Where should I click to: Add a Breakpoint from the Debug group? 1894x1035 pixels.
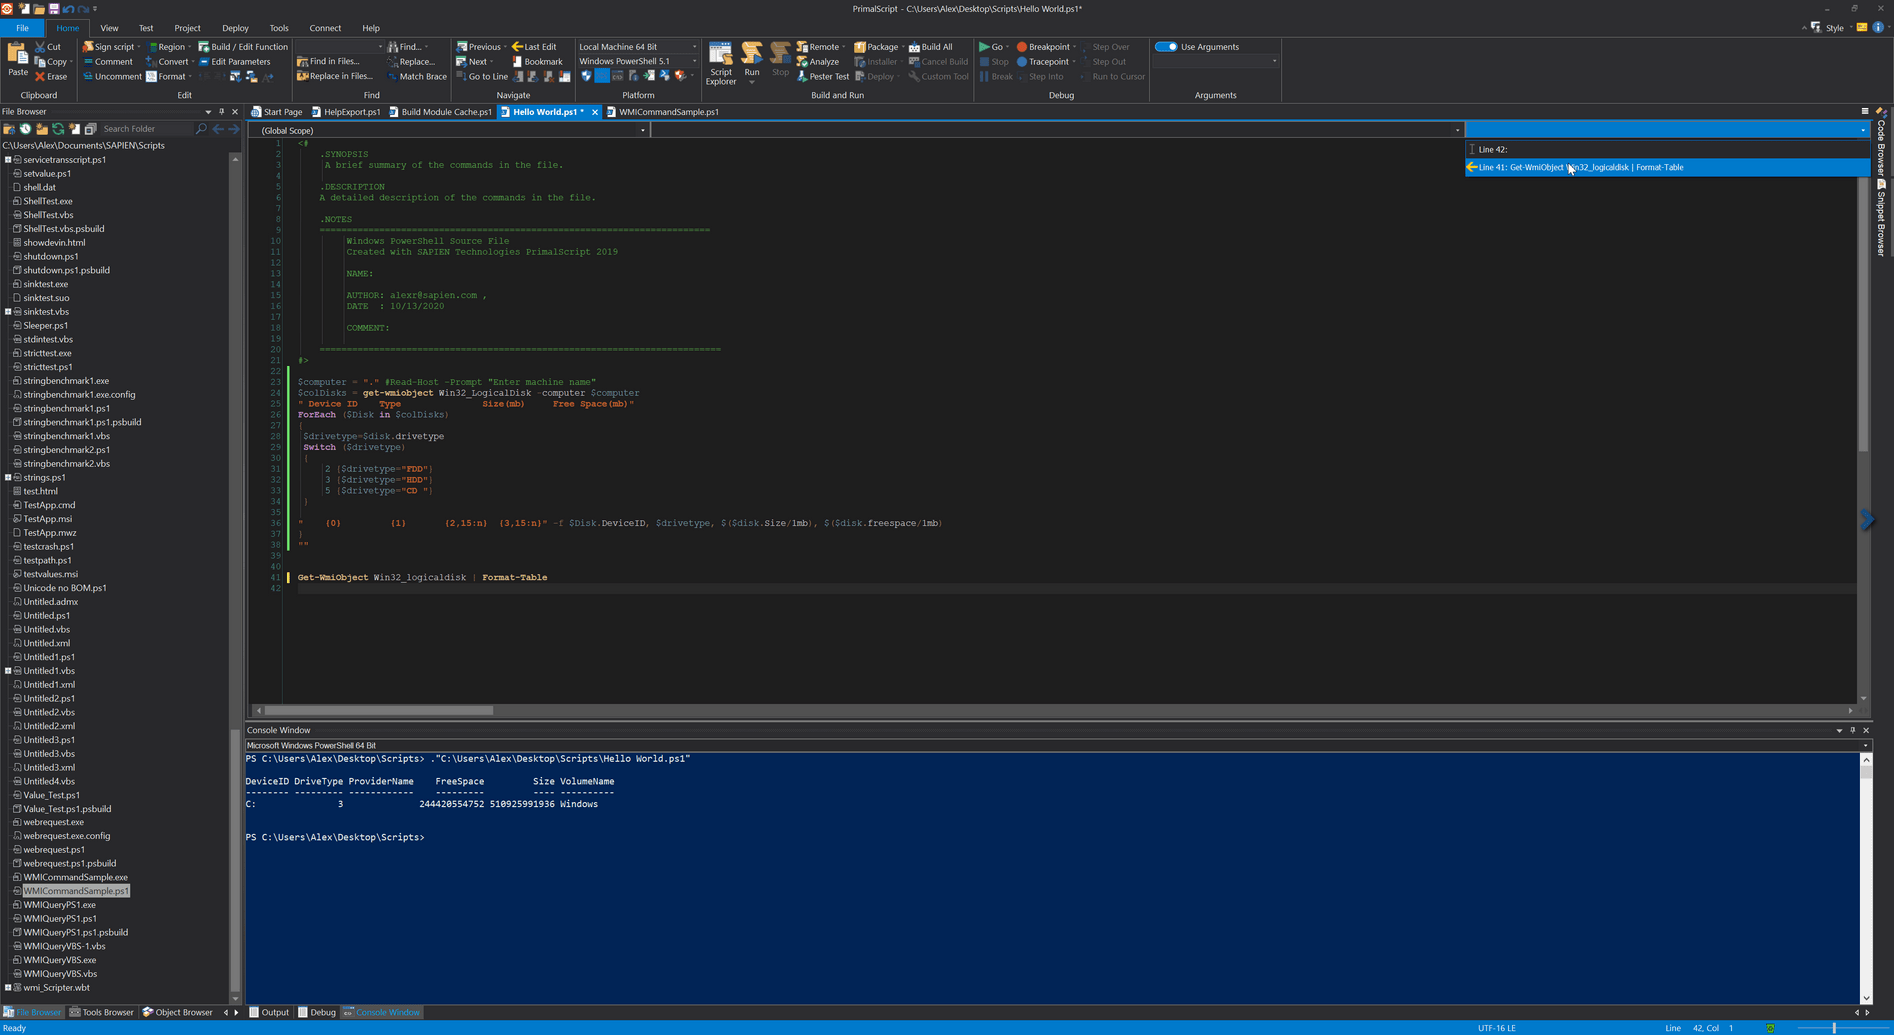click(1044, 47)
